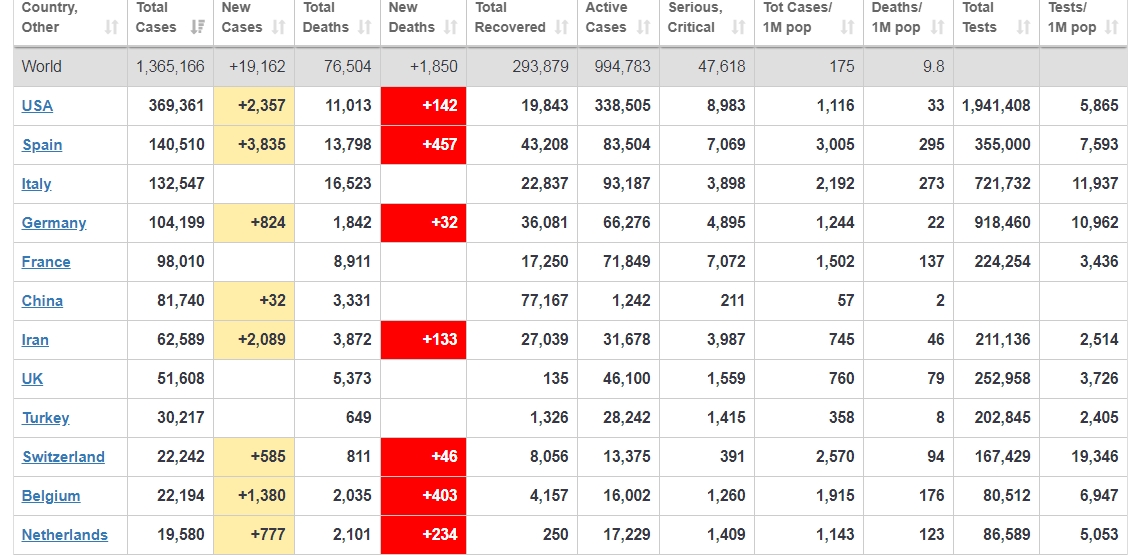Select Spain new cases cell +3,835

point(254,145)
